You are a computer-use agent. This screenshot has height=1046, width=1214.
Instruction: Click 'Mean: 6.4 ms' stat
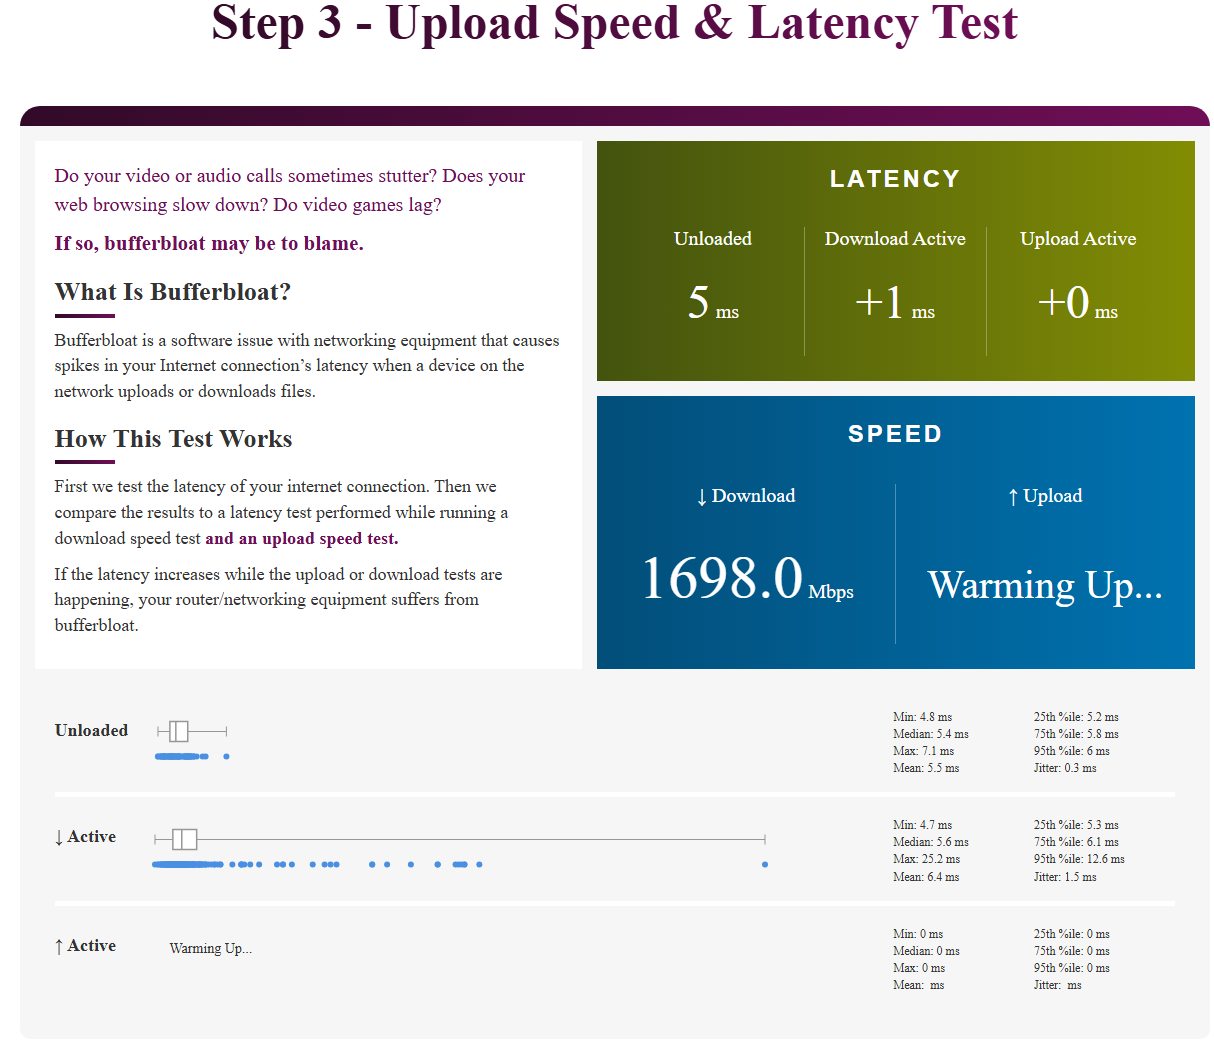926,877
